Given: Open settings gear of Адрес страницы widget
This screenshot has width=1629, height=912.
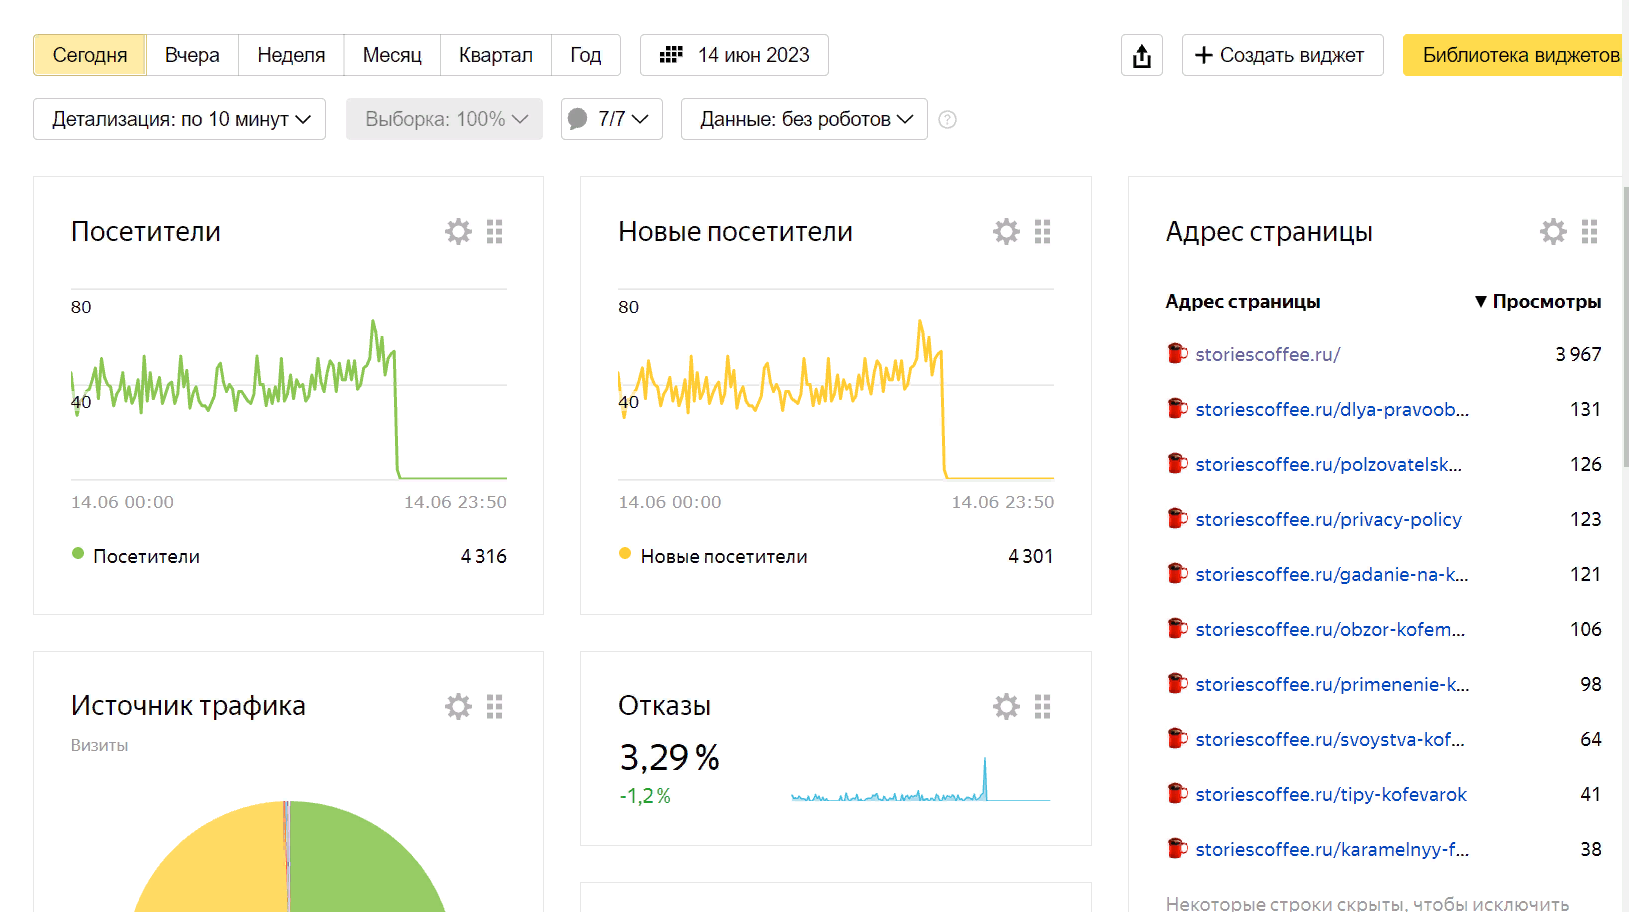Looking at the screenshot, I should [x=1553, y=232].
